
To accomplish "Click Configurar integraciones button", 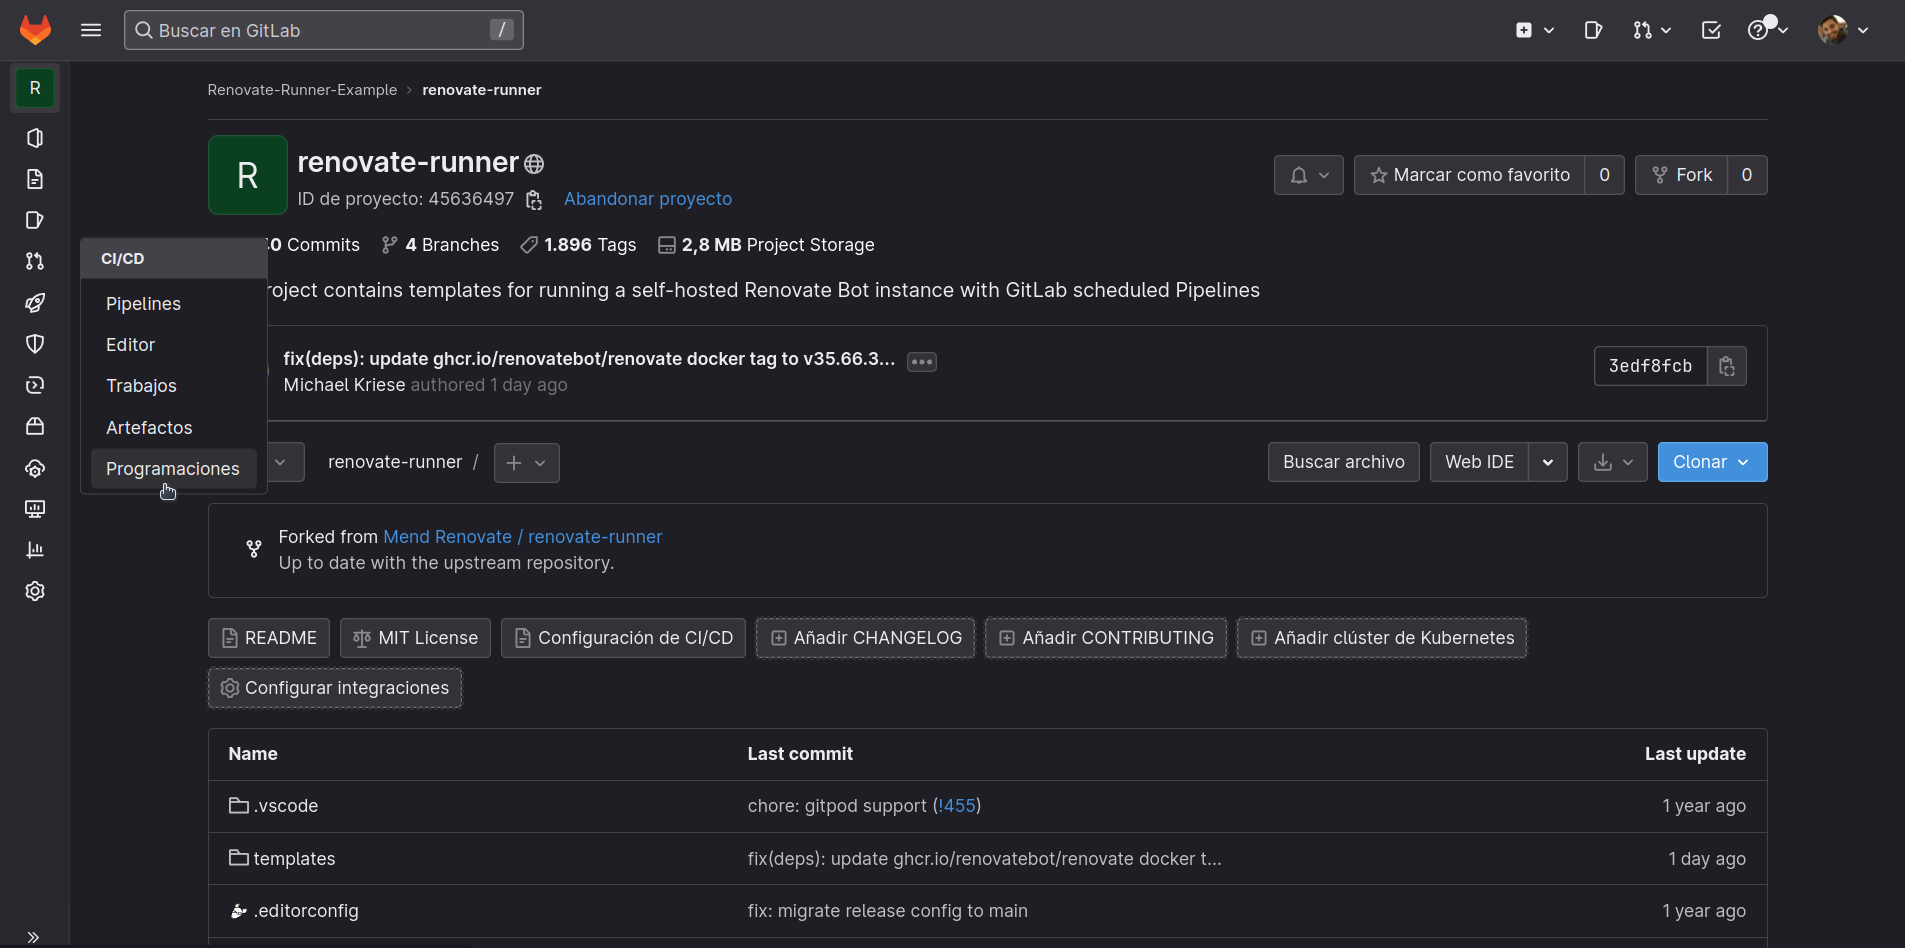I will click(x=335, y=688).
